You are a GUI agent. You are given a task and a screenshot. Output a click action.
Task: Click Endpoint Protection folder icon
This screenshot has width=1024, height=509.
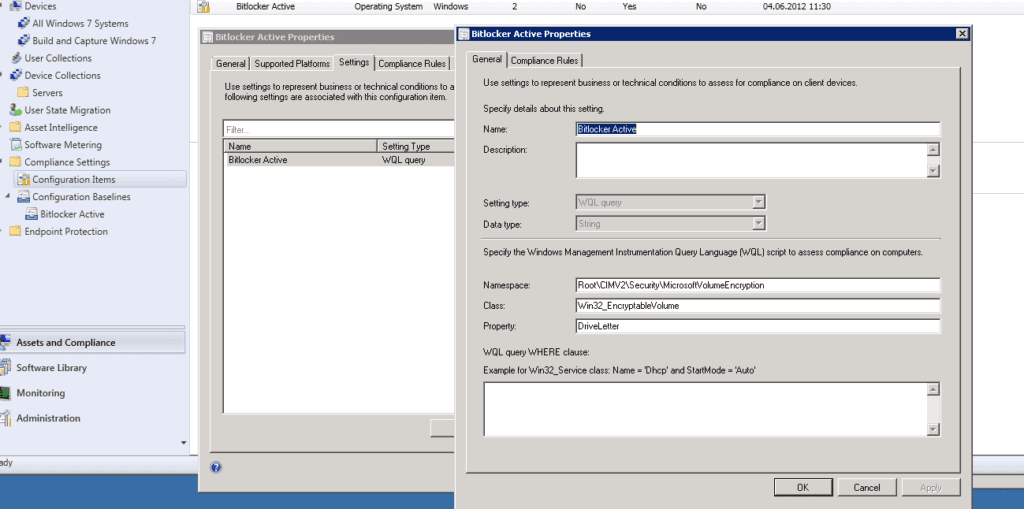click(x=15, y=231)
